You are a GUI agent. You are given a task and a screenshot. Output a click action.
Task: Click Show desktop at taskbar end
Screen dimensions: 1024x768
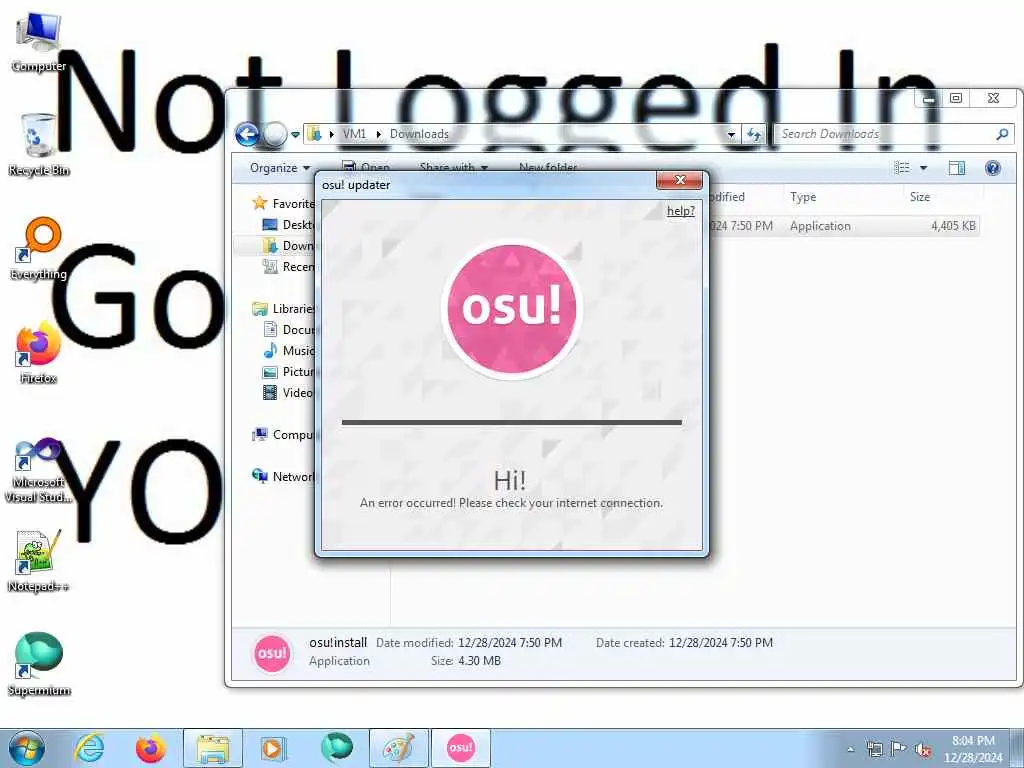pyautogui.click(x=1016, y=748)
